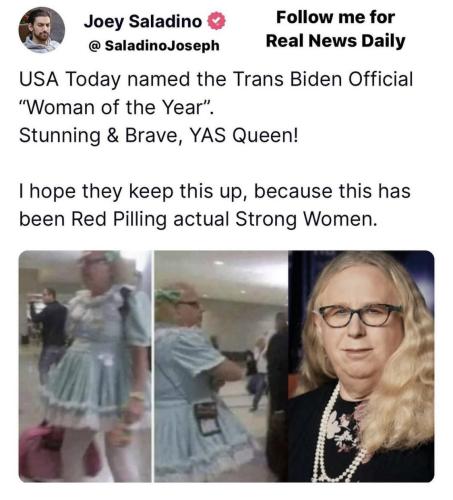Click the "Stunning & Brave, YAS Queen!" line
The height and width of the screenshot is (500, 453).
click(159, 136)
